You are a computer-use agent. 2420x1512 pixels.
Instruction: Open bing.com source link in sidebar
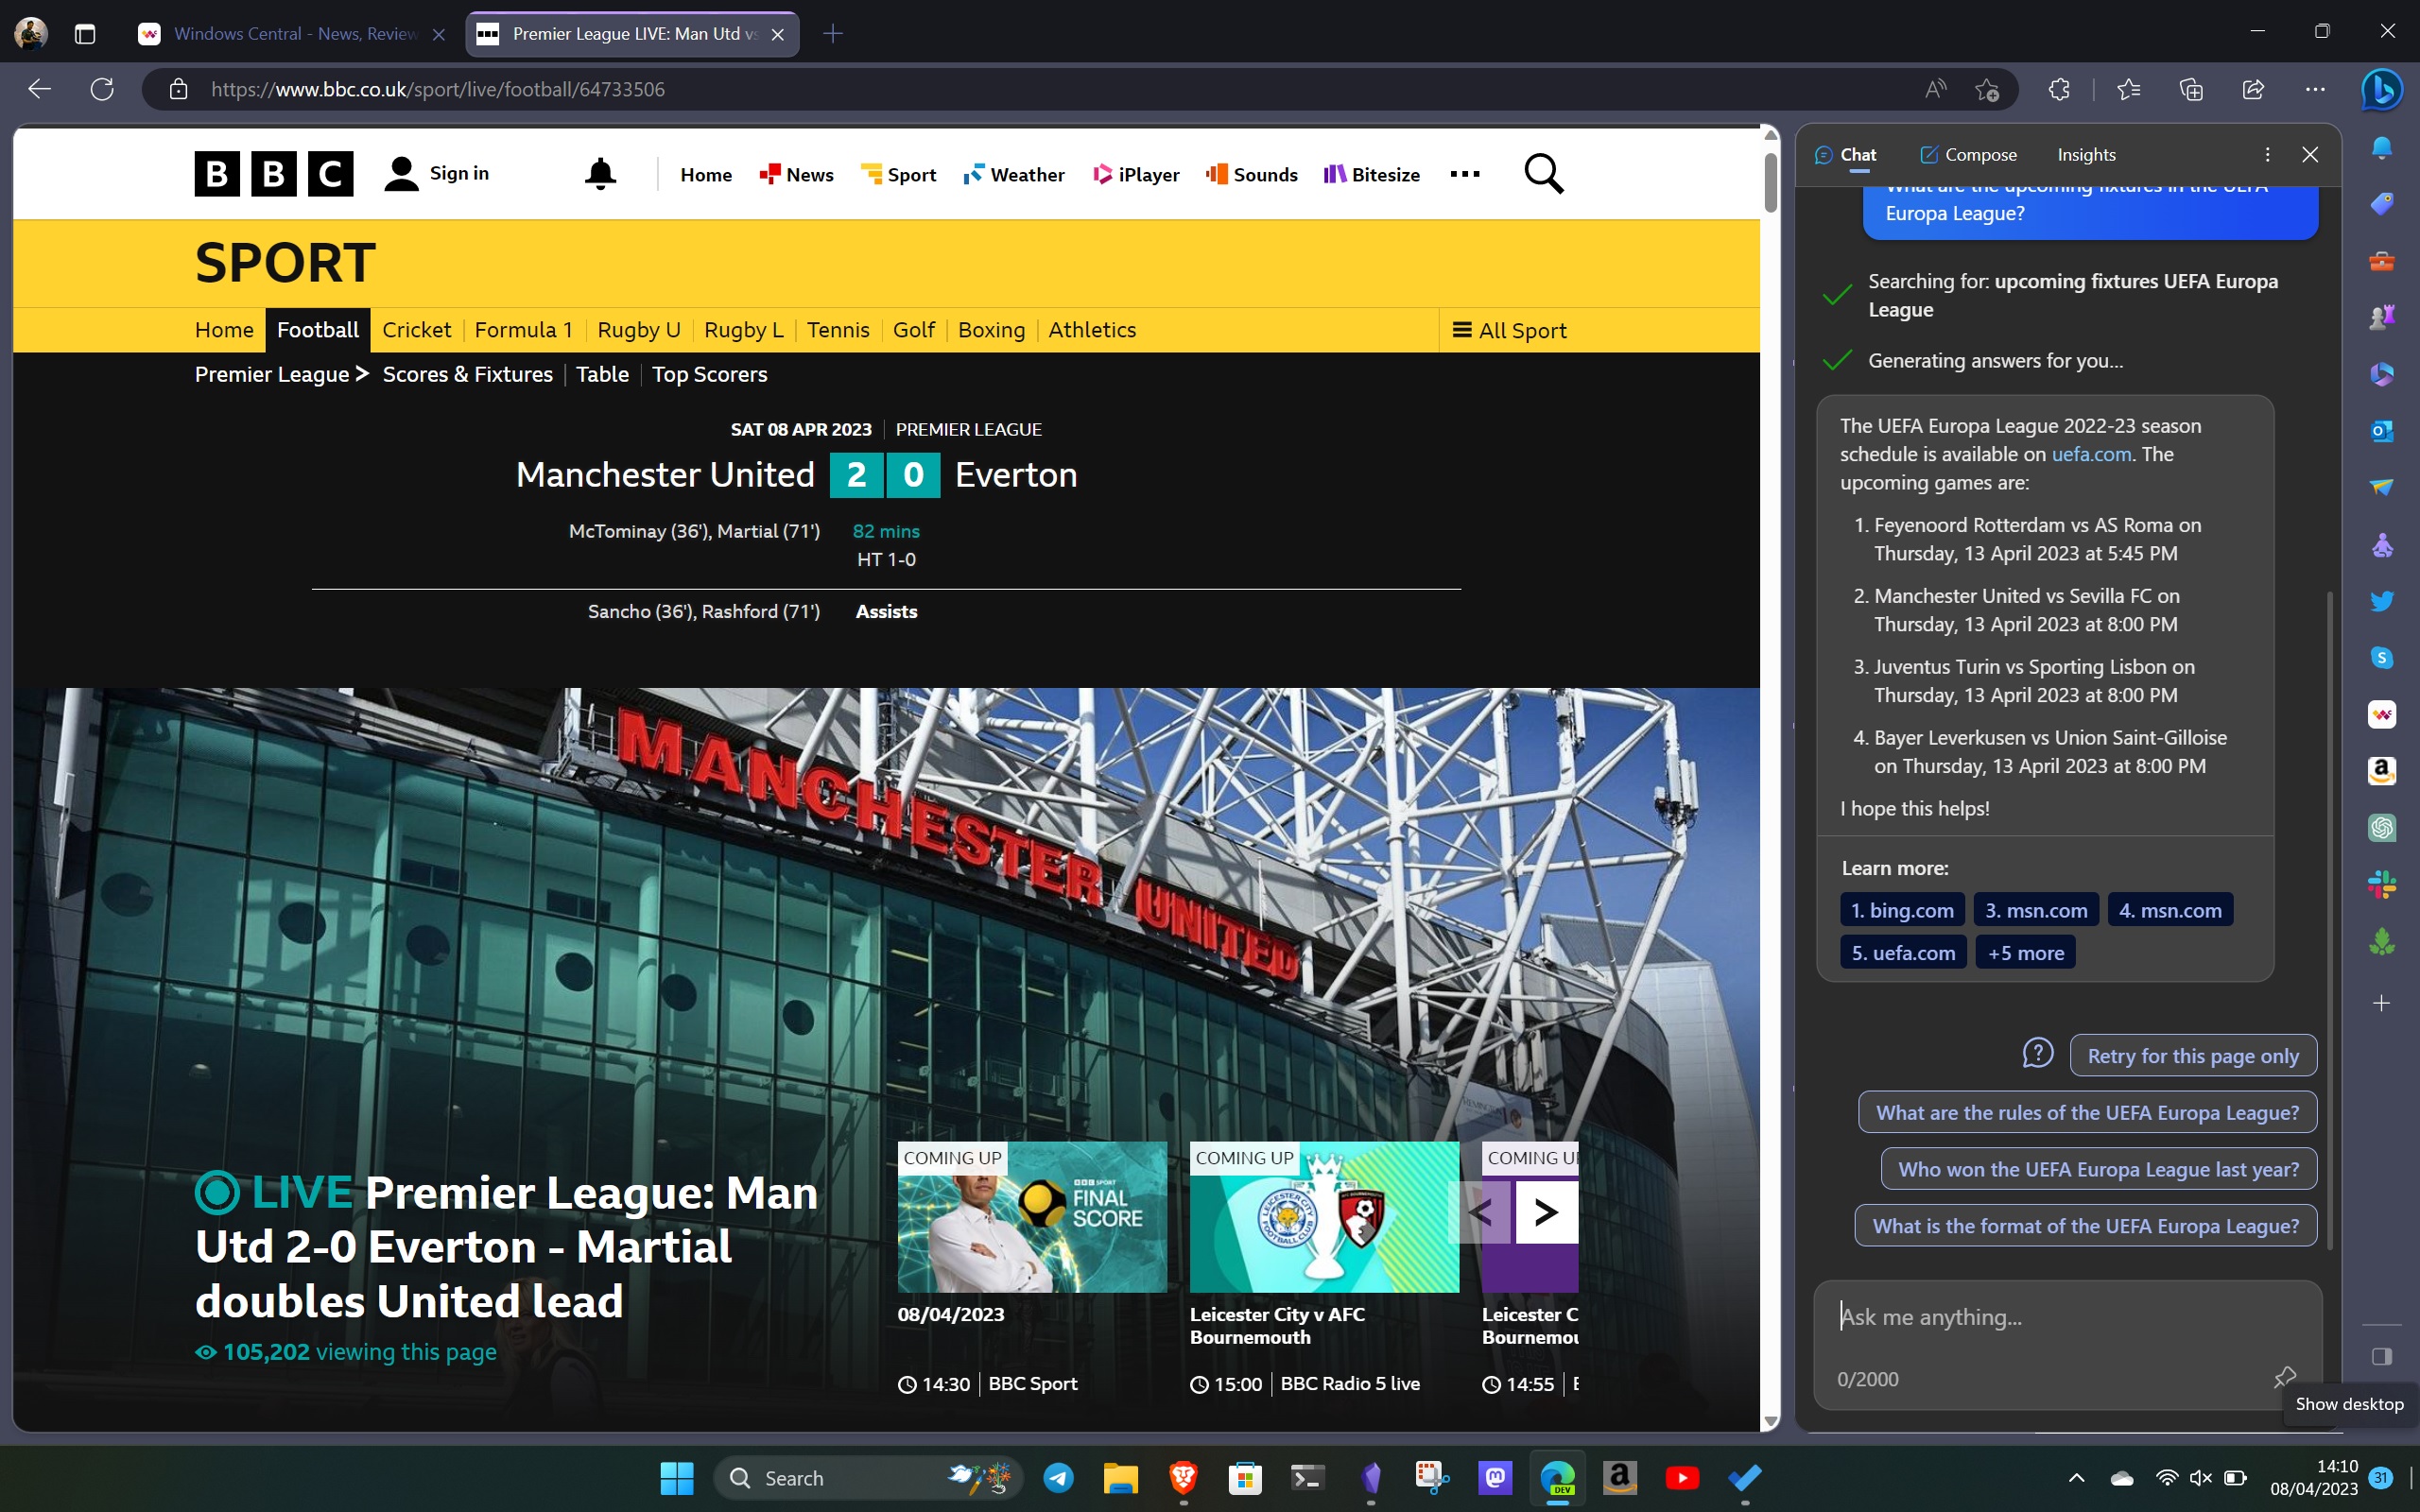[x=1903, y=909]
